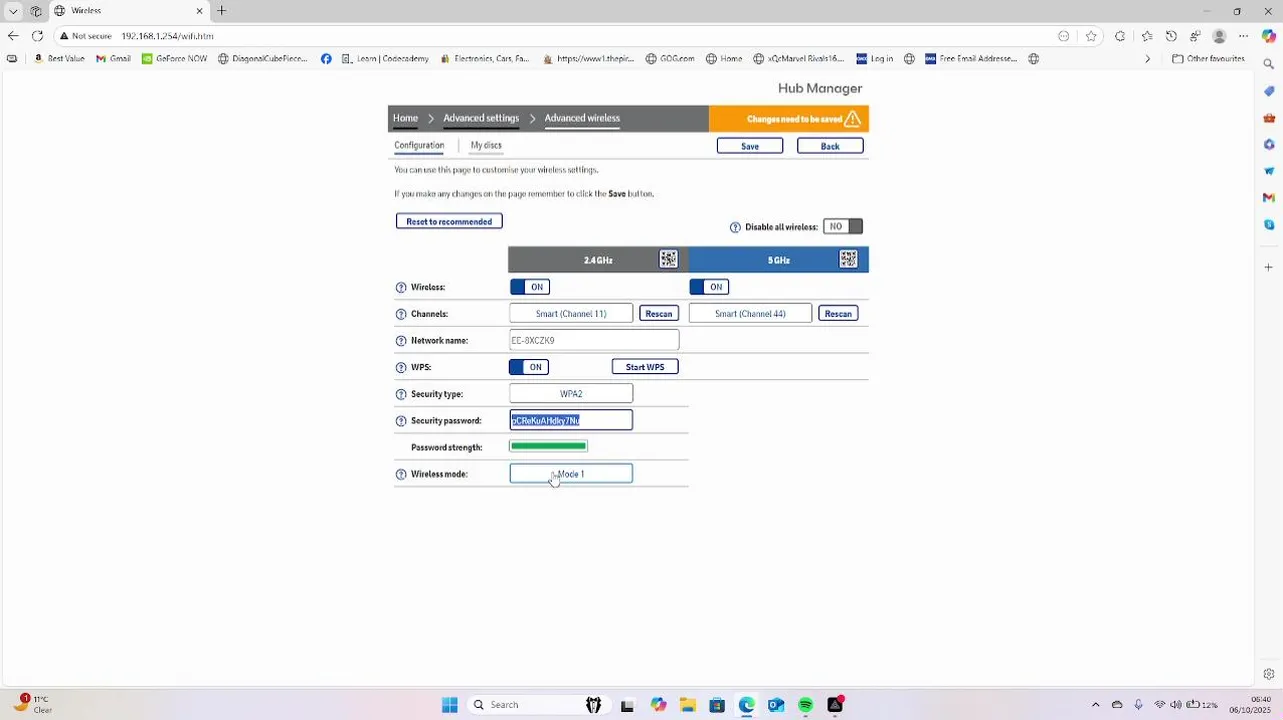
Task: Select Advanced wireless breadcrumb
Action: click(x=582, y=118)
